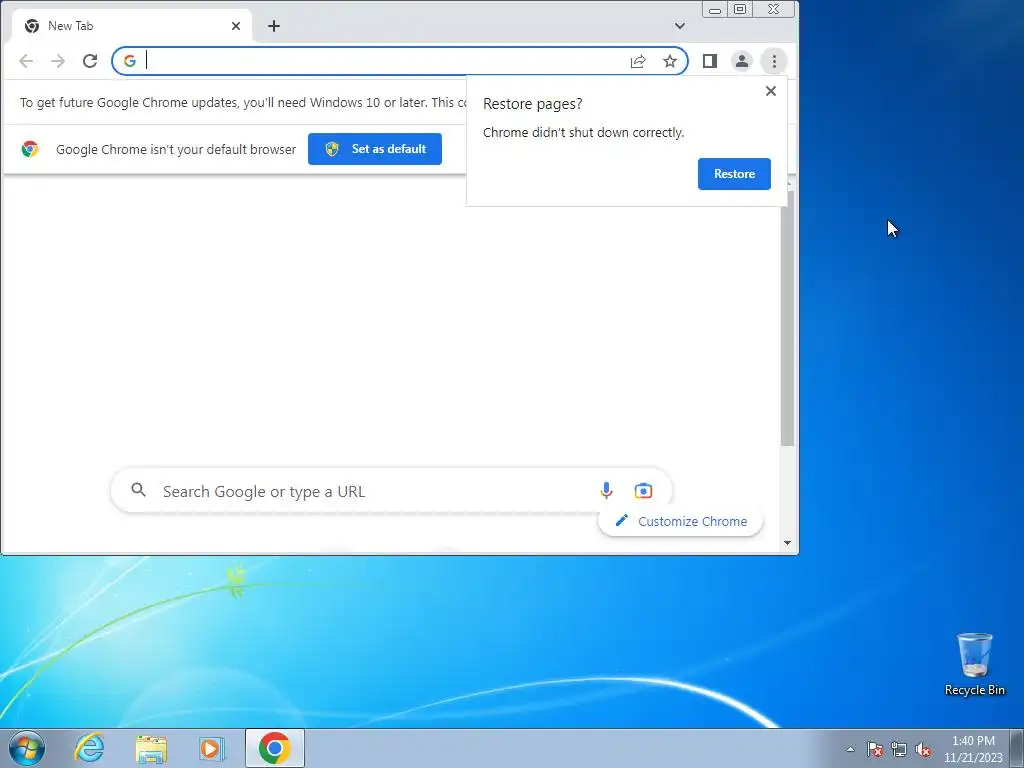Viewport: 1024px width, 768px height.
Task: Select the New Tab tab
Action: click(x=132, y=26)
